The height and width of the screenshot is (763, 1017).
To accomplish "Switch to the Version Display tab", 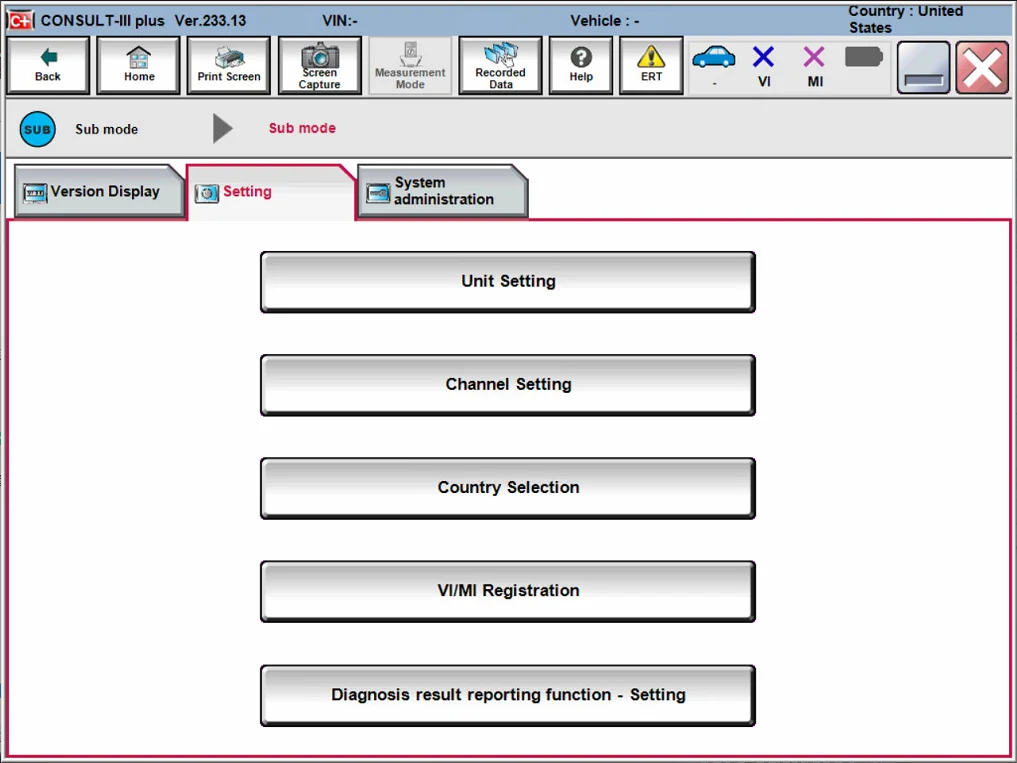I will [x=99, y=191].
